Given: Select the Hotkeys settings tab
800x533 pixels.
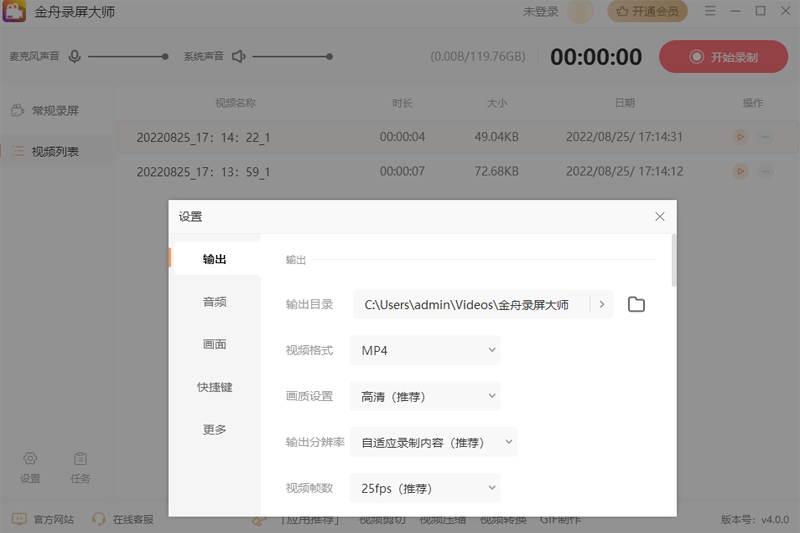Looking at the screenshot, I should (x=214, y=387).
